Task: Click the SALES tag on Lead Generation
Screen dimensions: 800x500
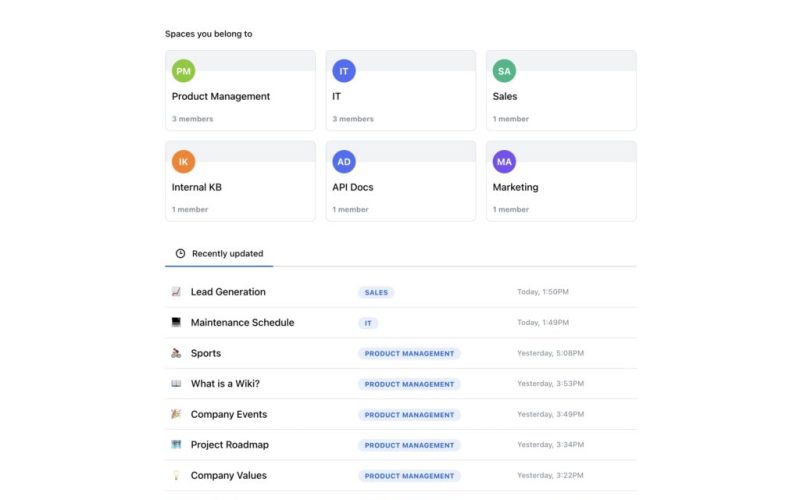Action: (x=376, y=293)
